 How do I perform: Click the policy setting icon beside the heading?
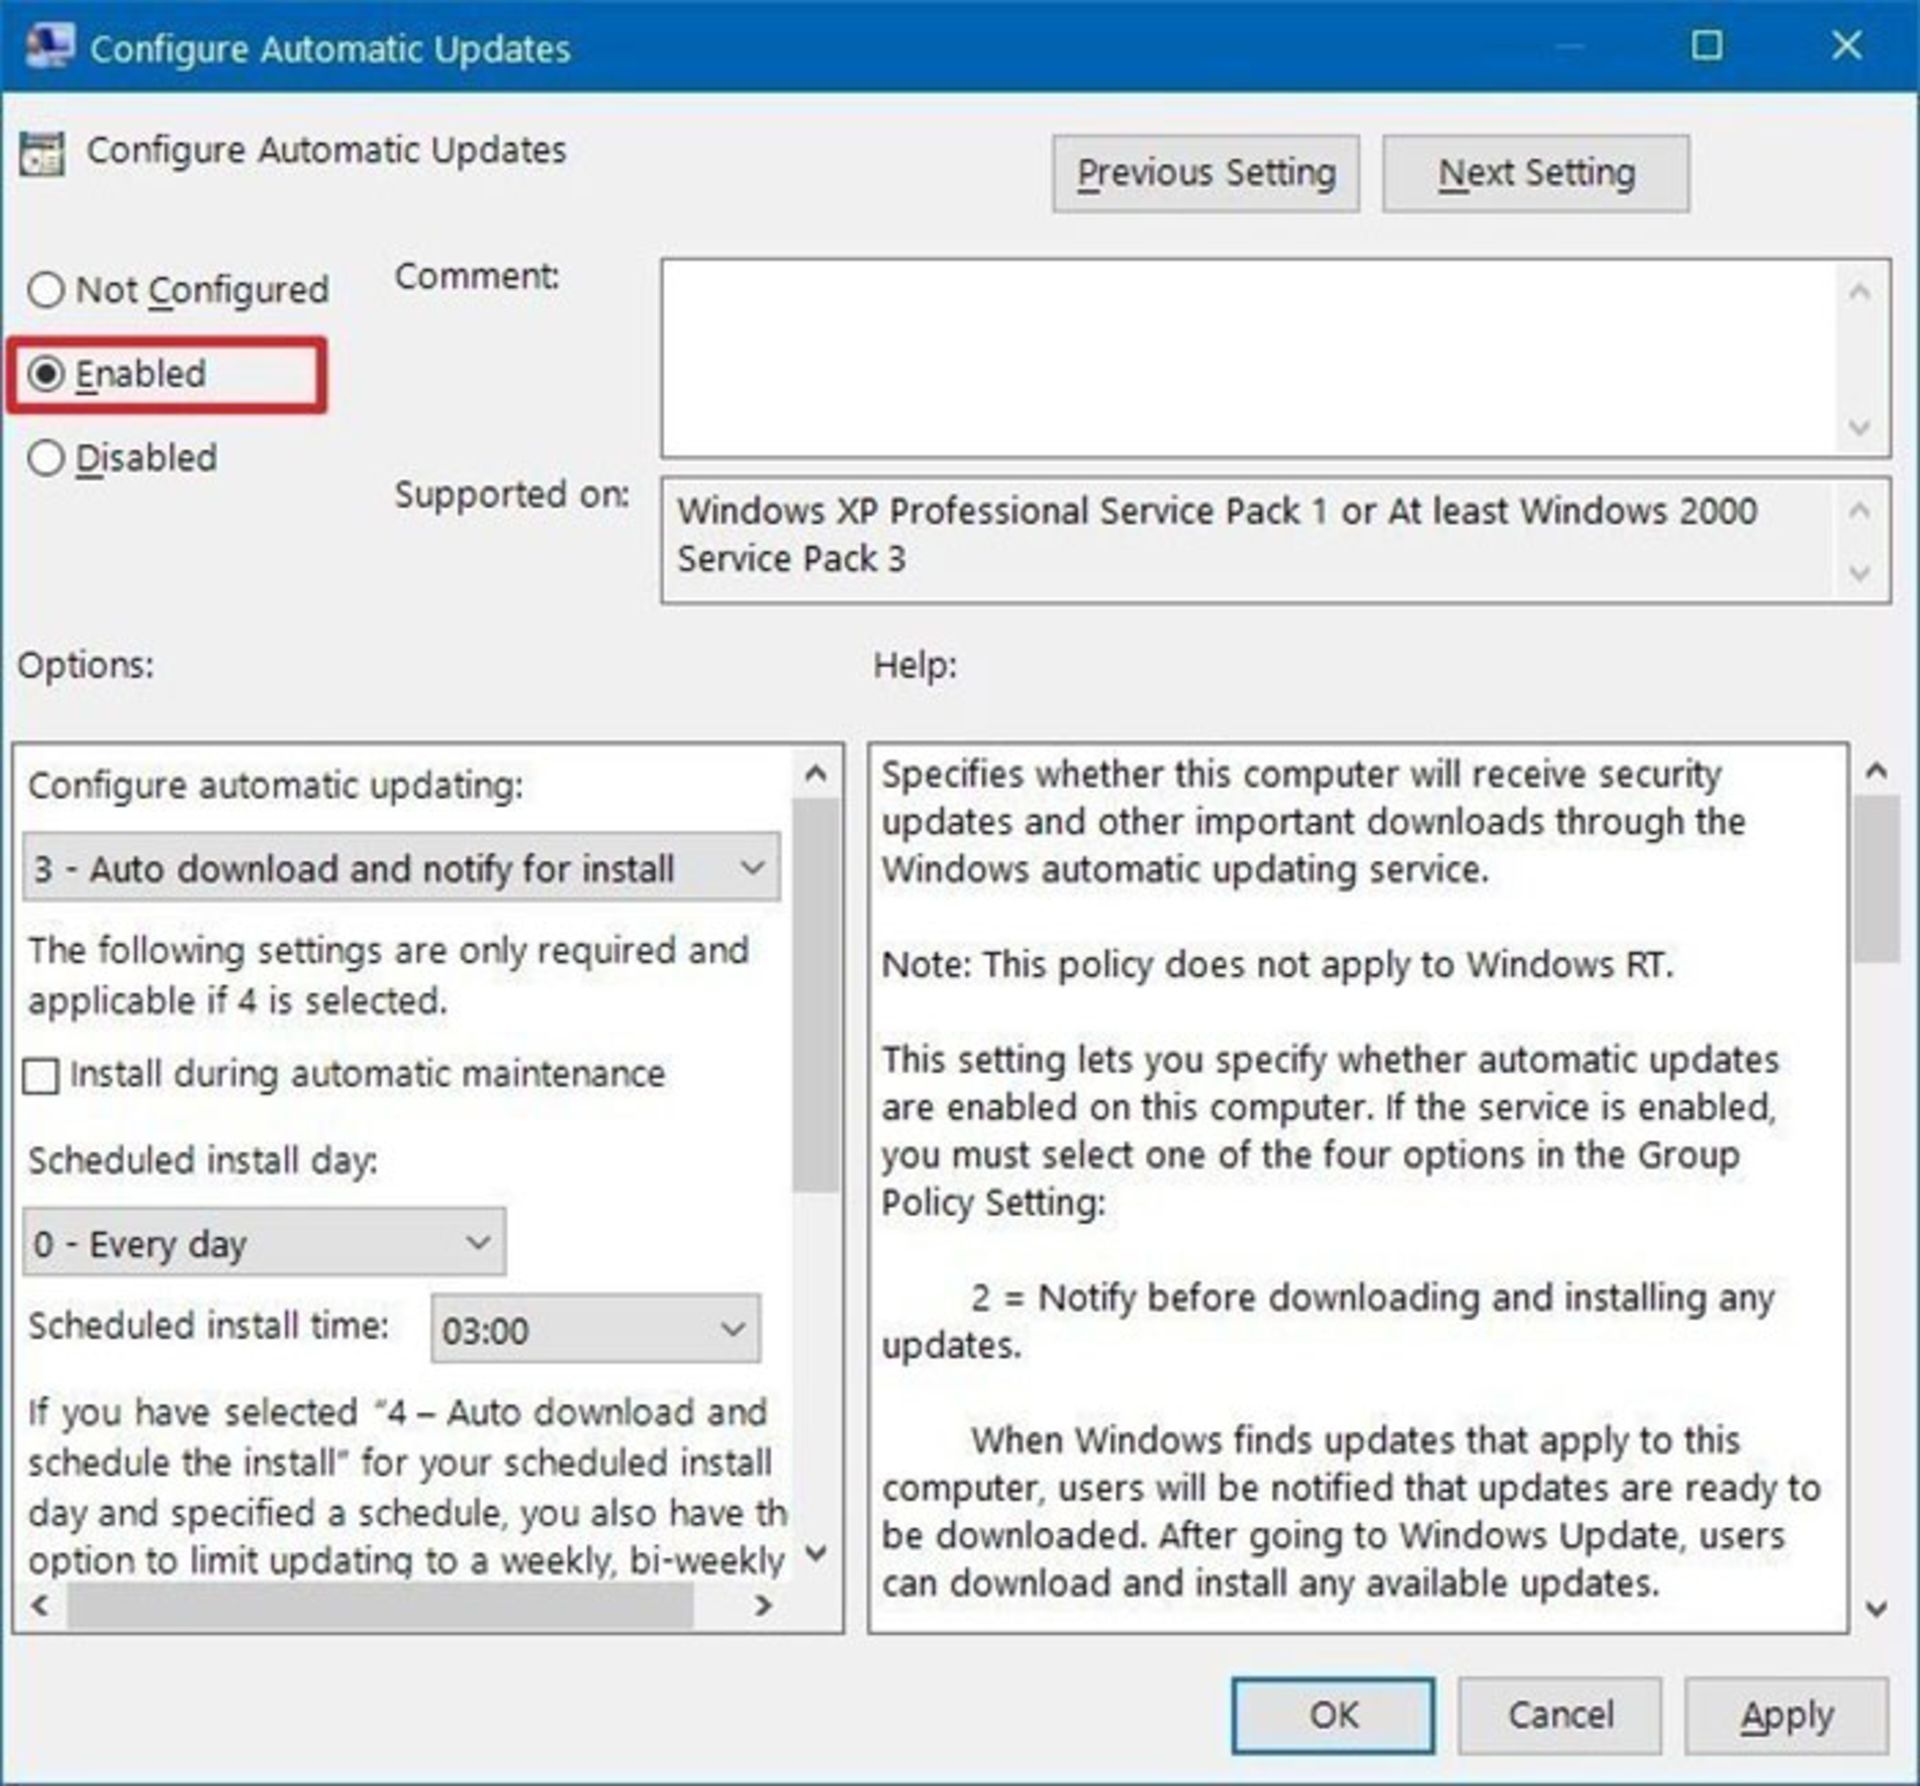click(41, 154)
